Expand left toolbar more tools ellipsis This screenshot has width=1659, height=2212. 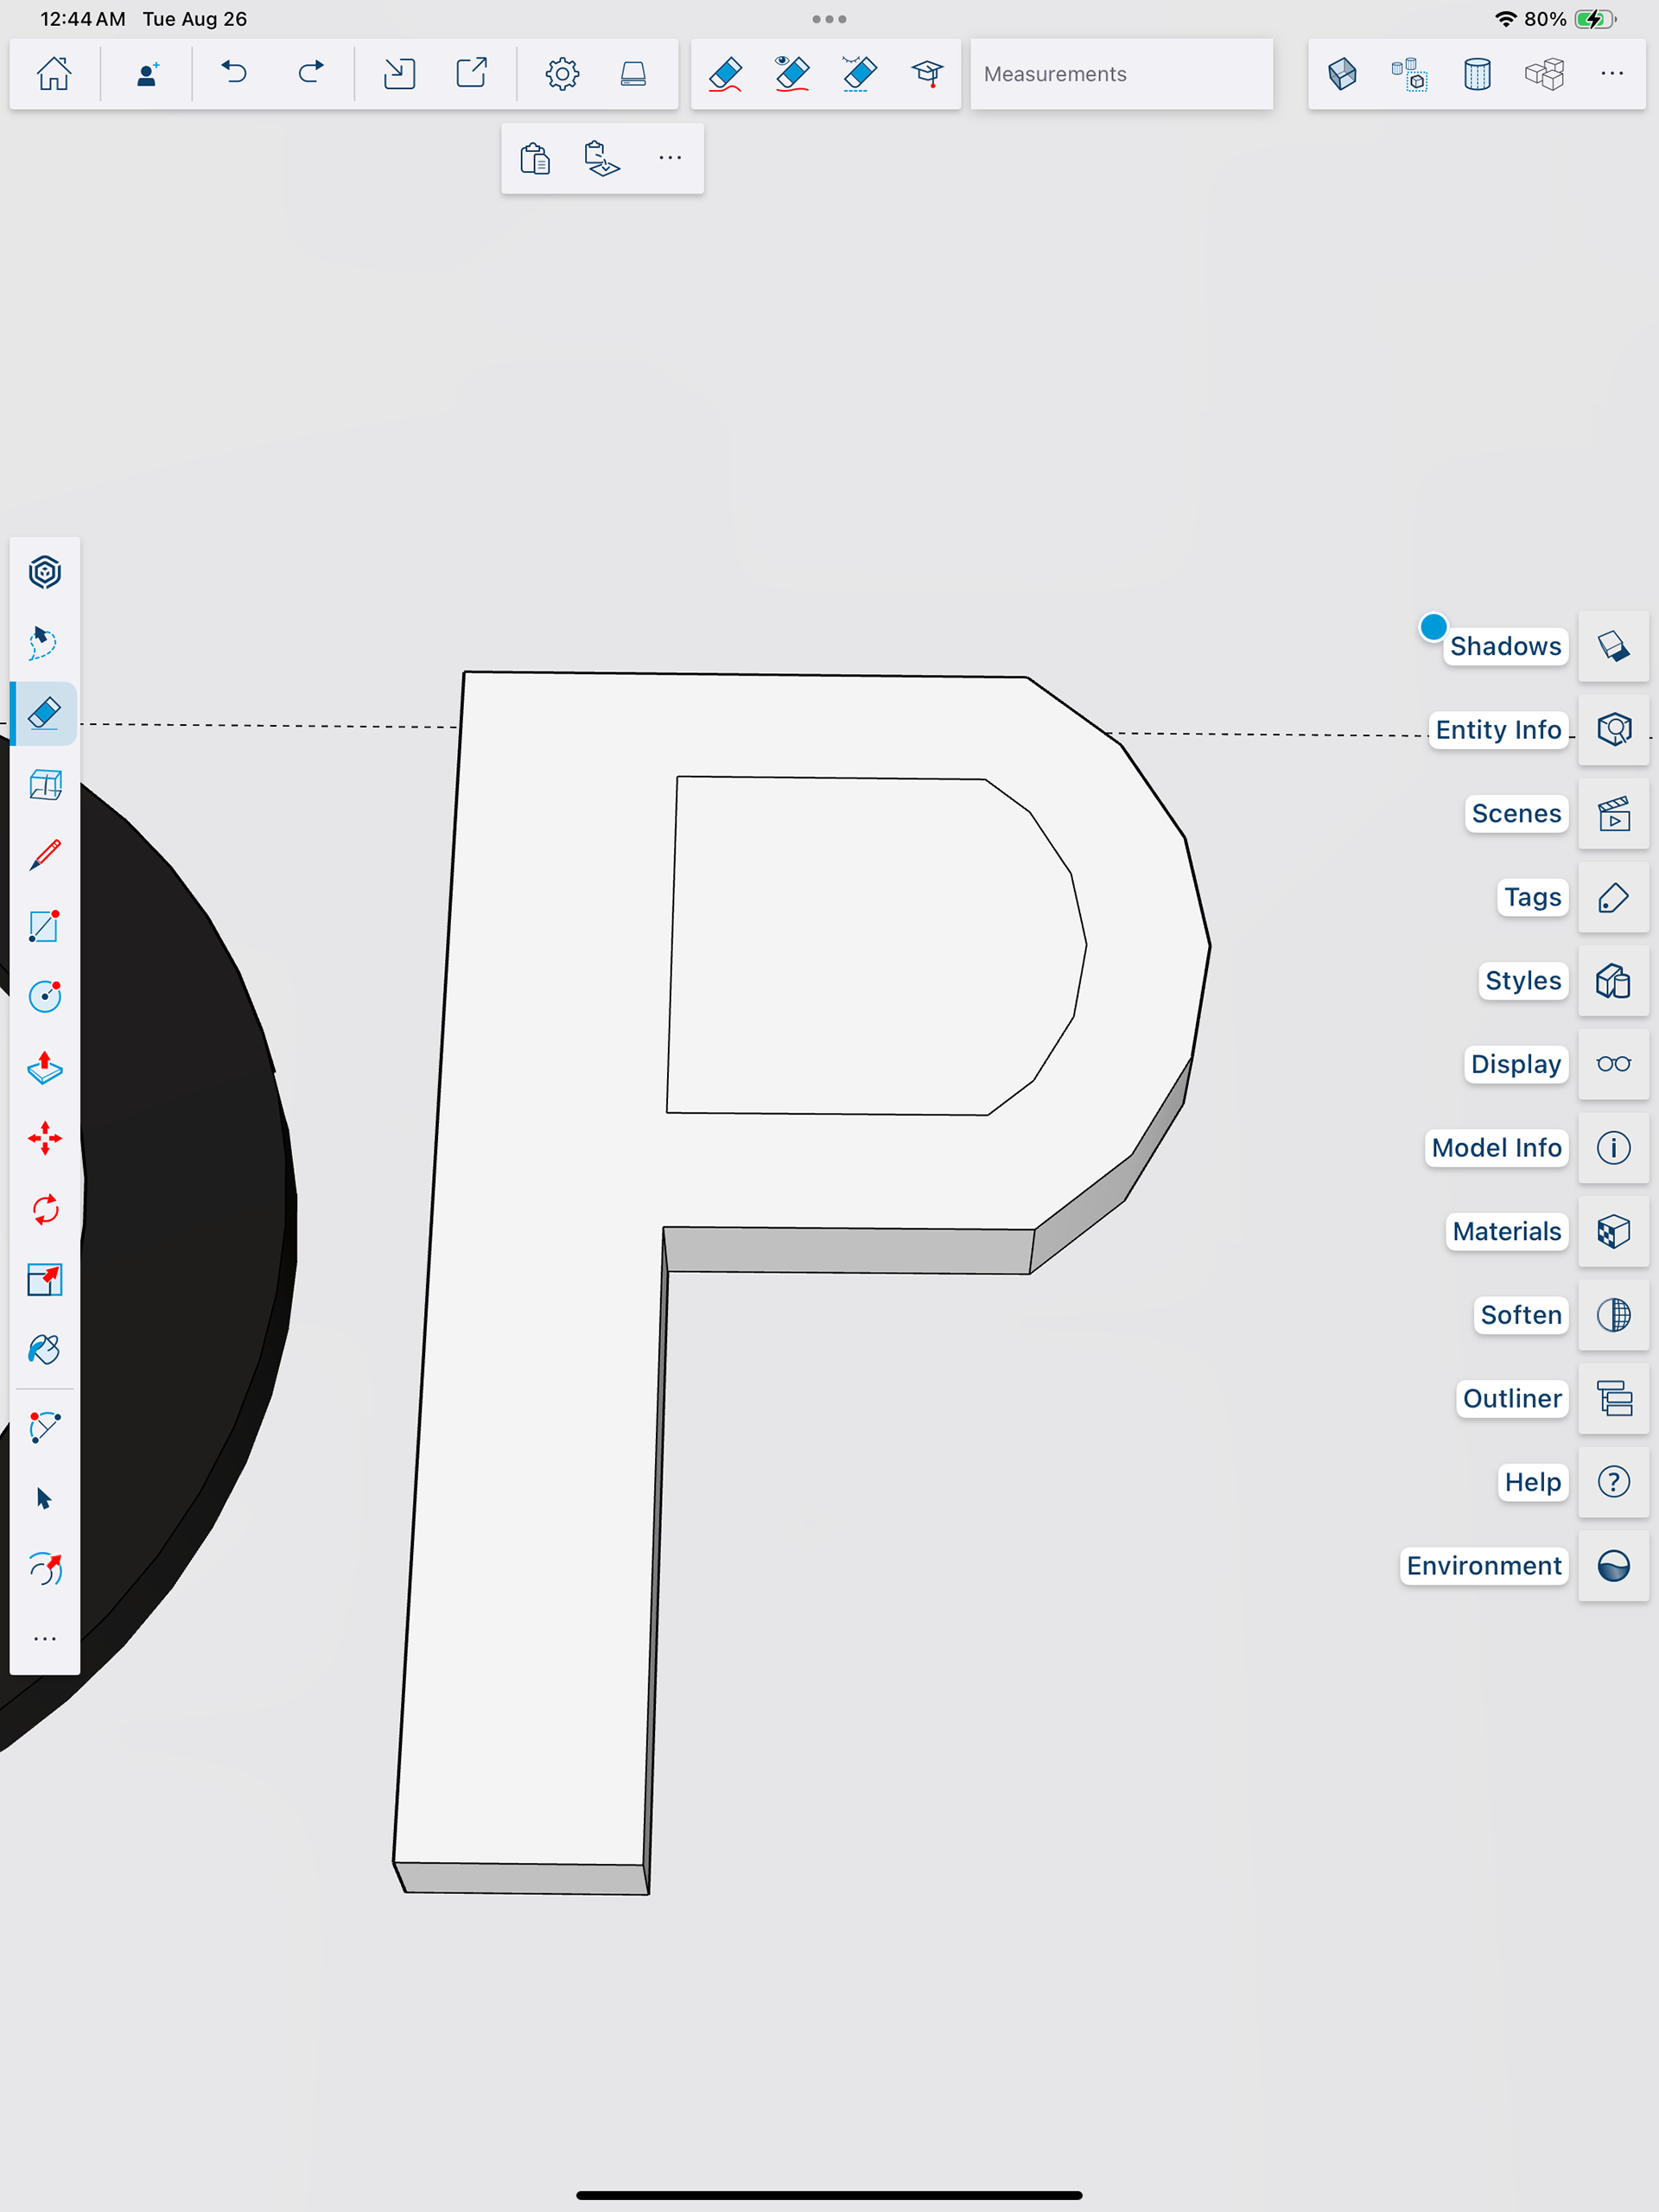(45, 1639)
